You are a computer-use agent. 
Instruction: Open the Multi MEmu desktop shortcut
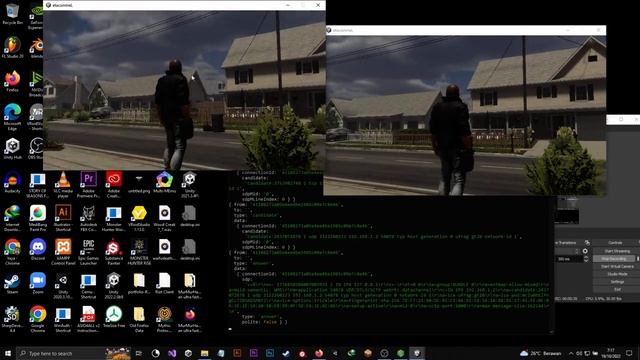click(164, 183)
